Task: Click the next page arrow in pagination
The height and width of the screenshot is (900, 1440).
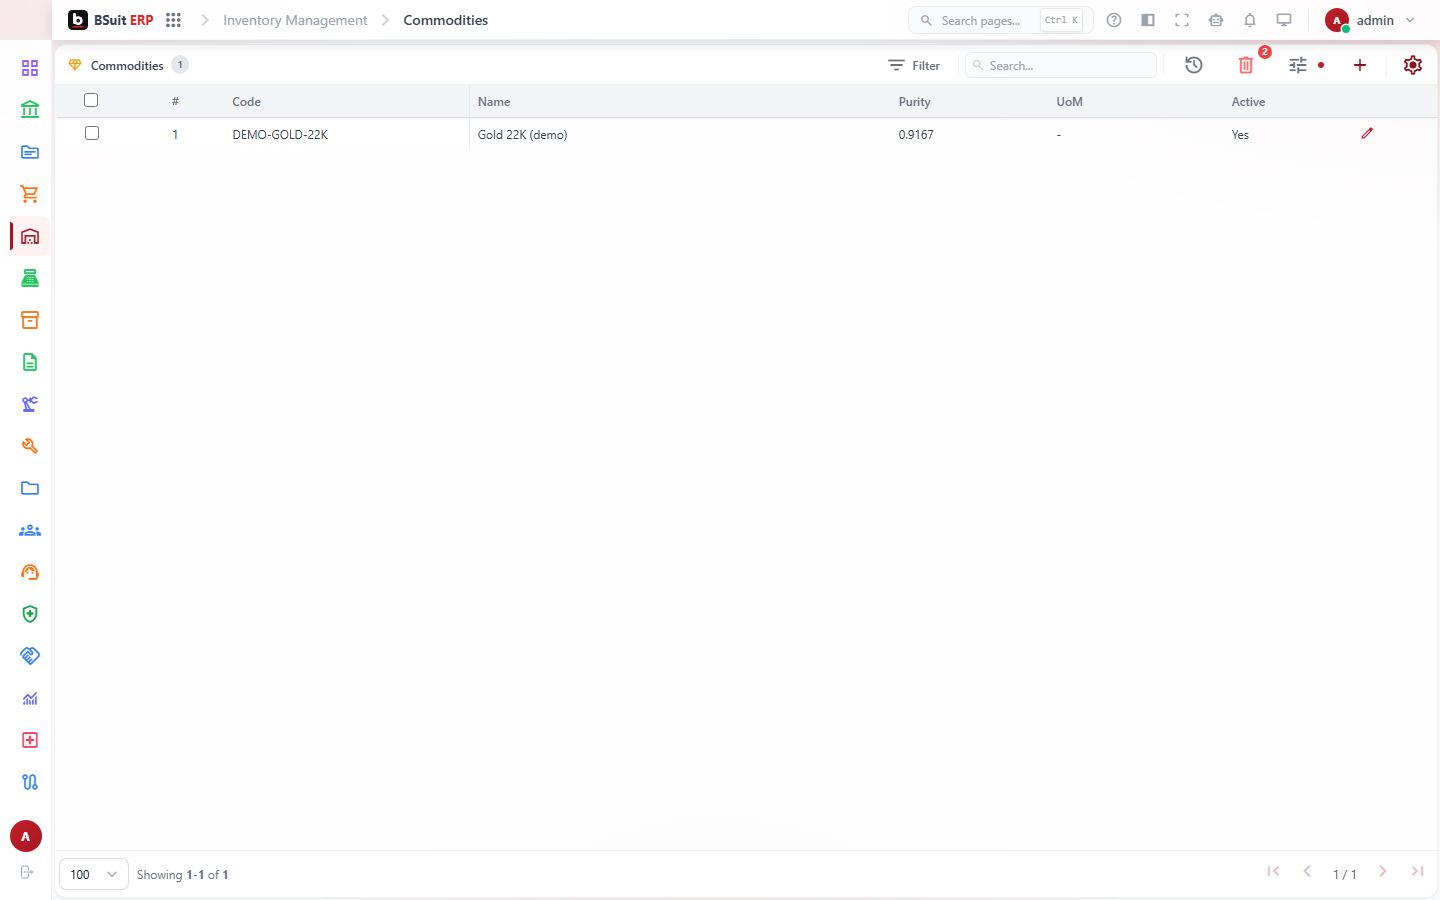Action: 1383,872
